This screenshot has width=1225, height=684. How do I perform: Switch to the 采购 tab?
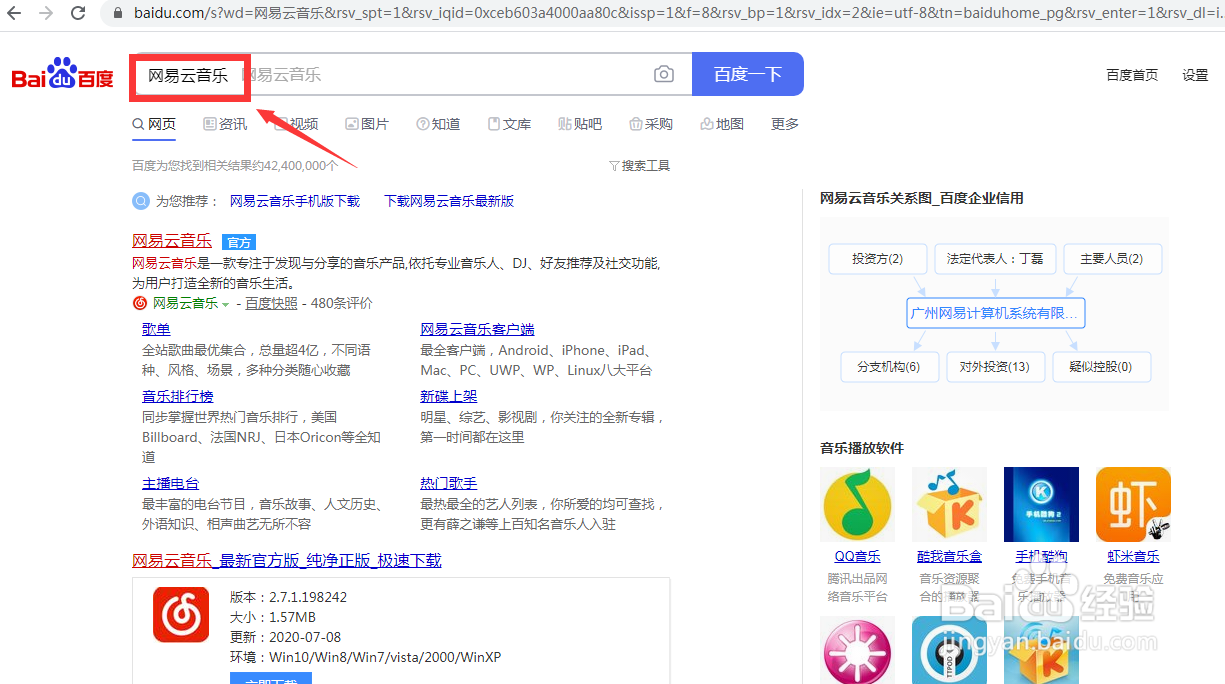[x=651, y=124]
